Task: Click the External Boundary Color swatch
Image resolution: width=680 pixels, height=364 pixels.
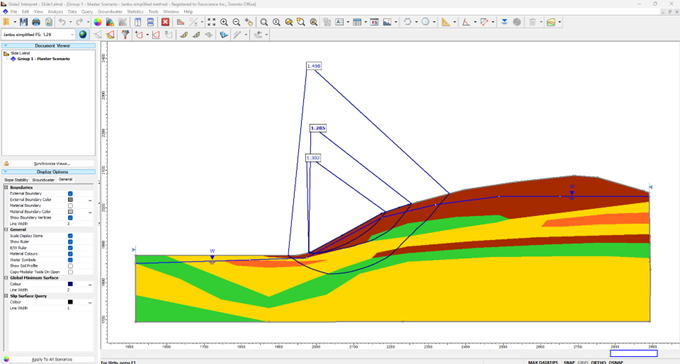Action: coord(70,200)
